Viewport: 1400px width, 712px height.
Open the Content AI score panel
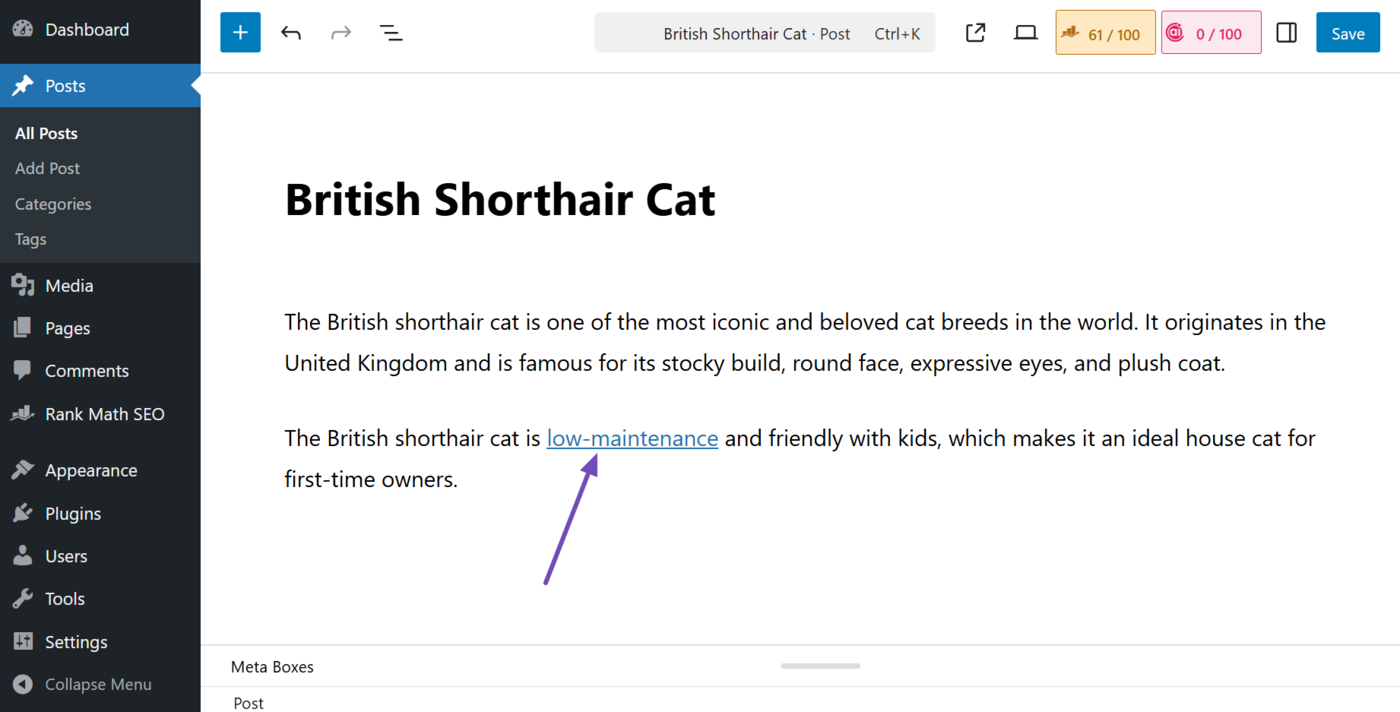pyautogui.click(x=1210, y=32)
